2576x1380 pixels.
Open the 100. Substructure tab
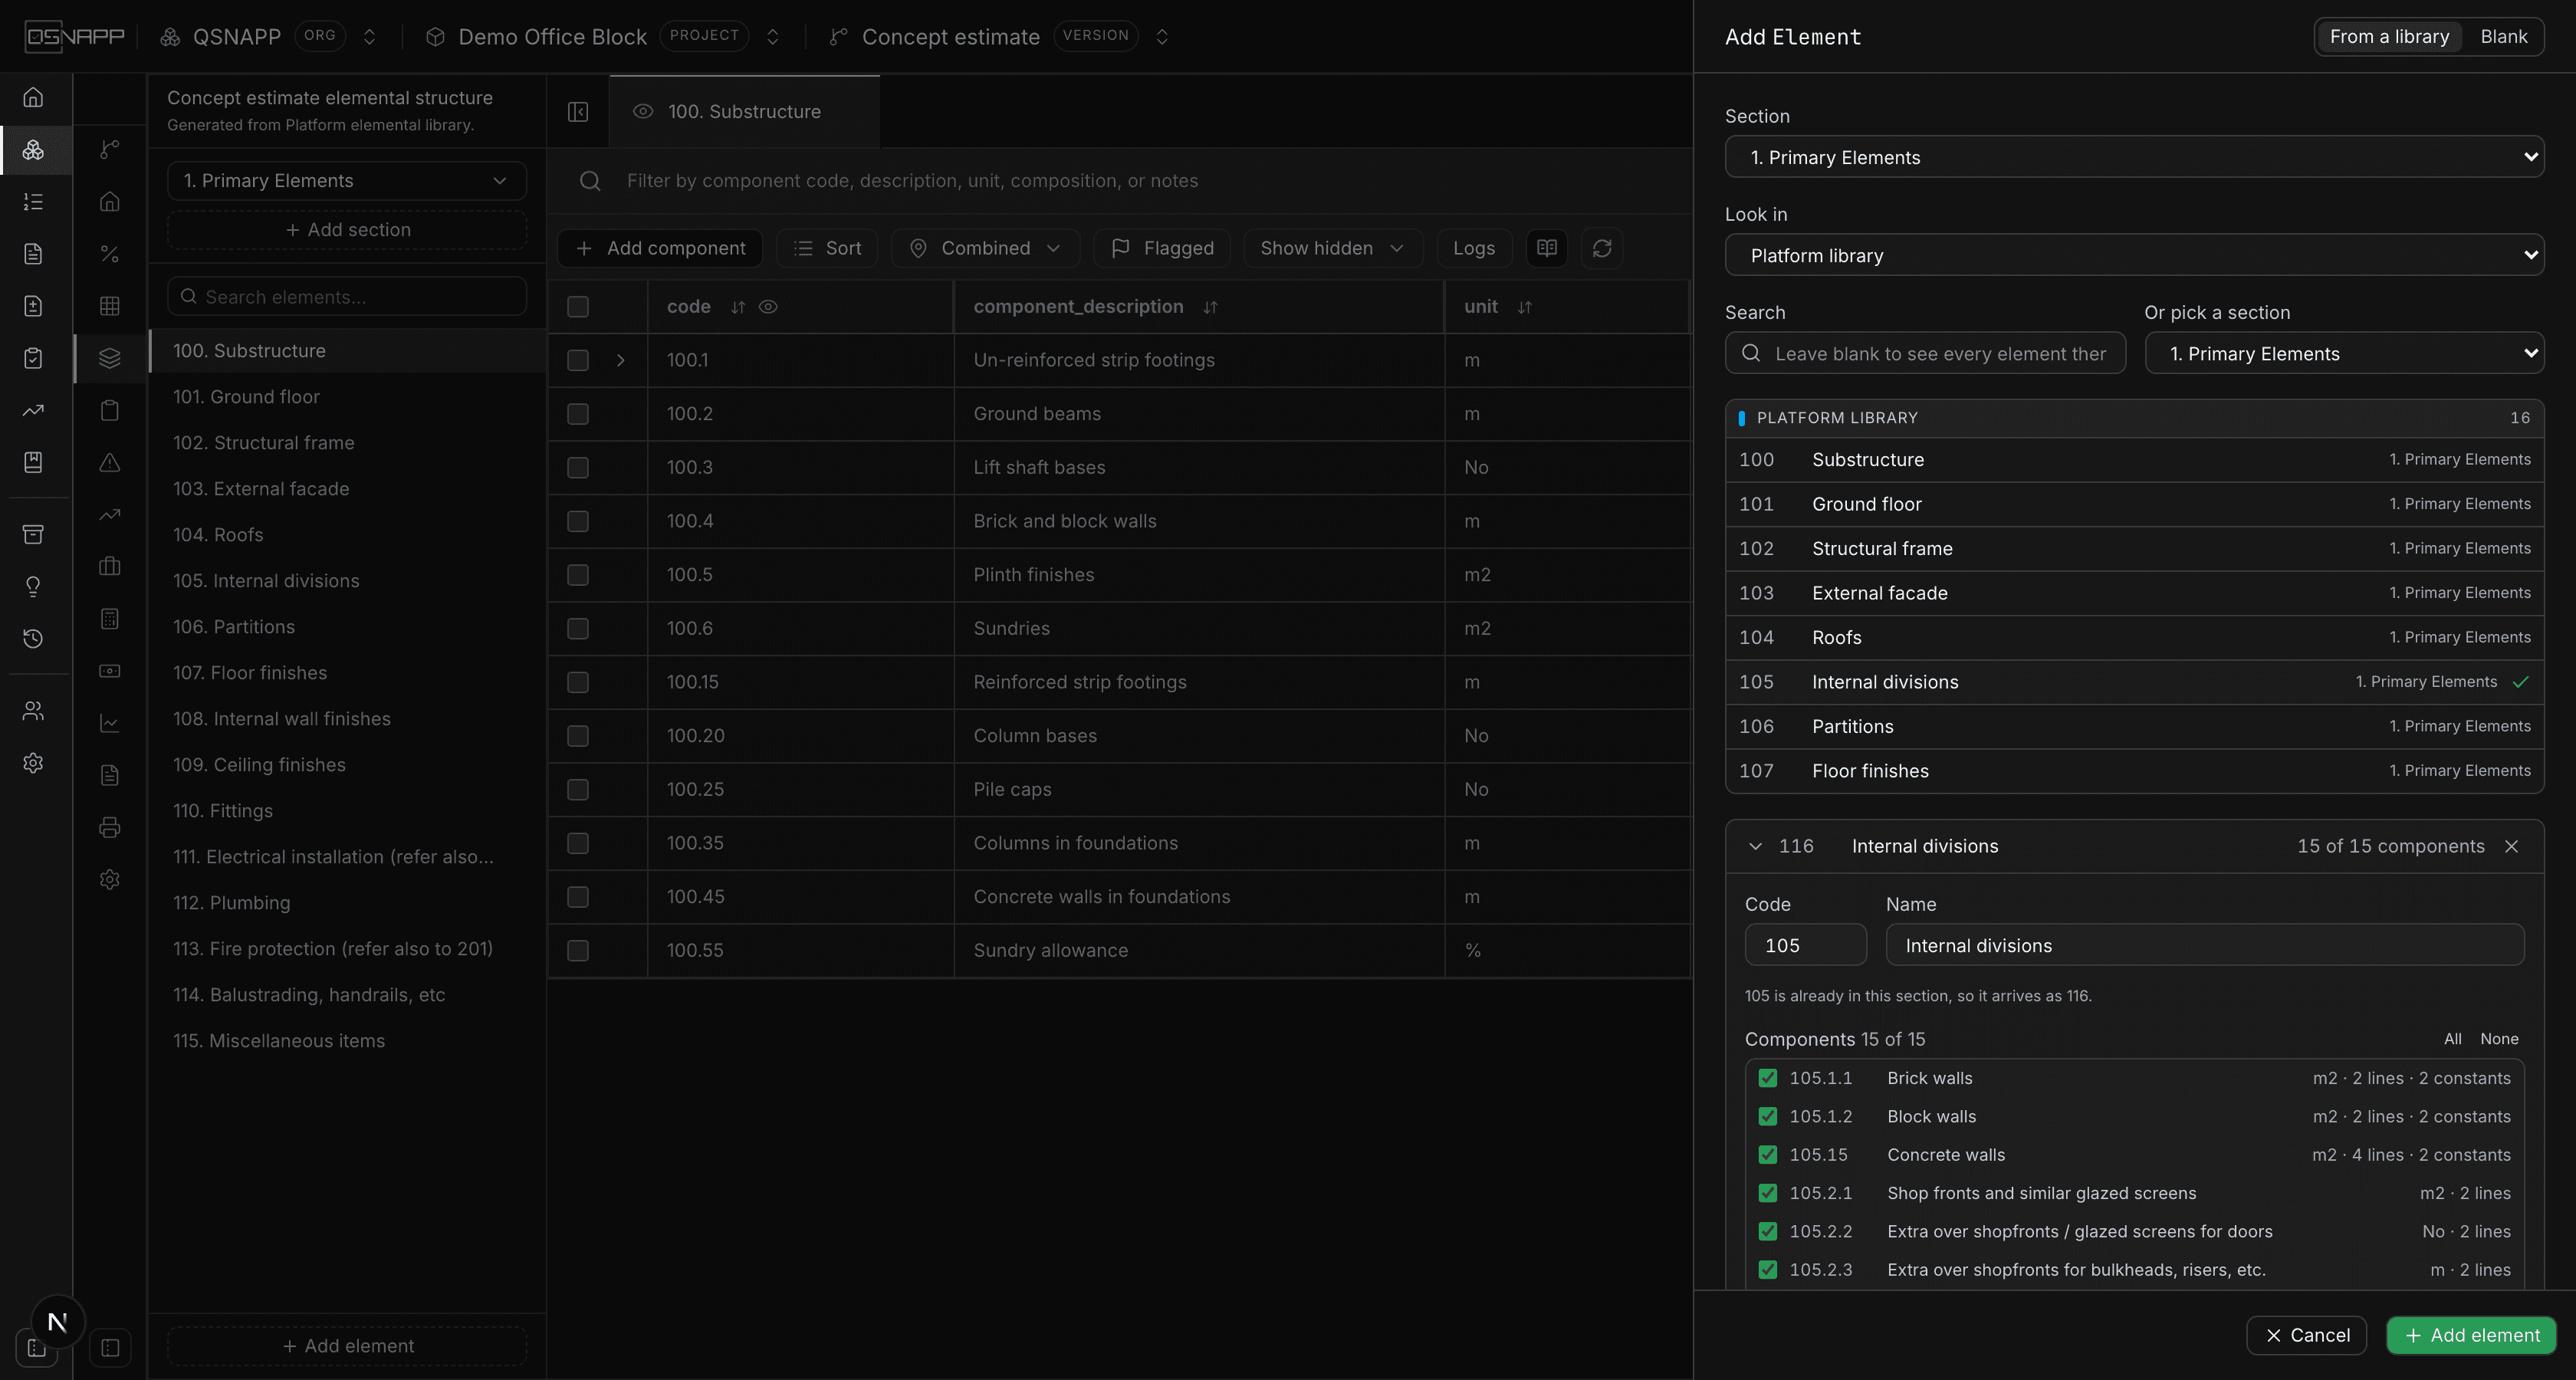(x=744, y=112)
